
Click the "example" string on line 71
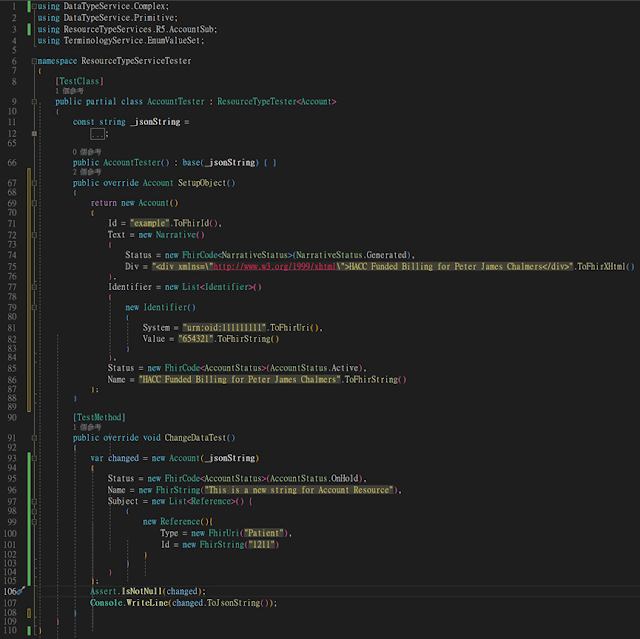(x=149, y=223)
